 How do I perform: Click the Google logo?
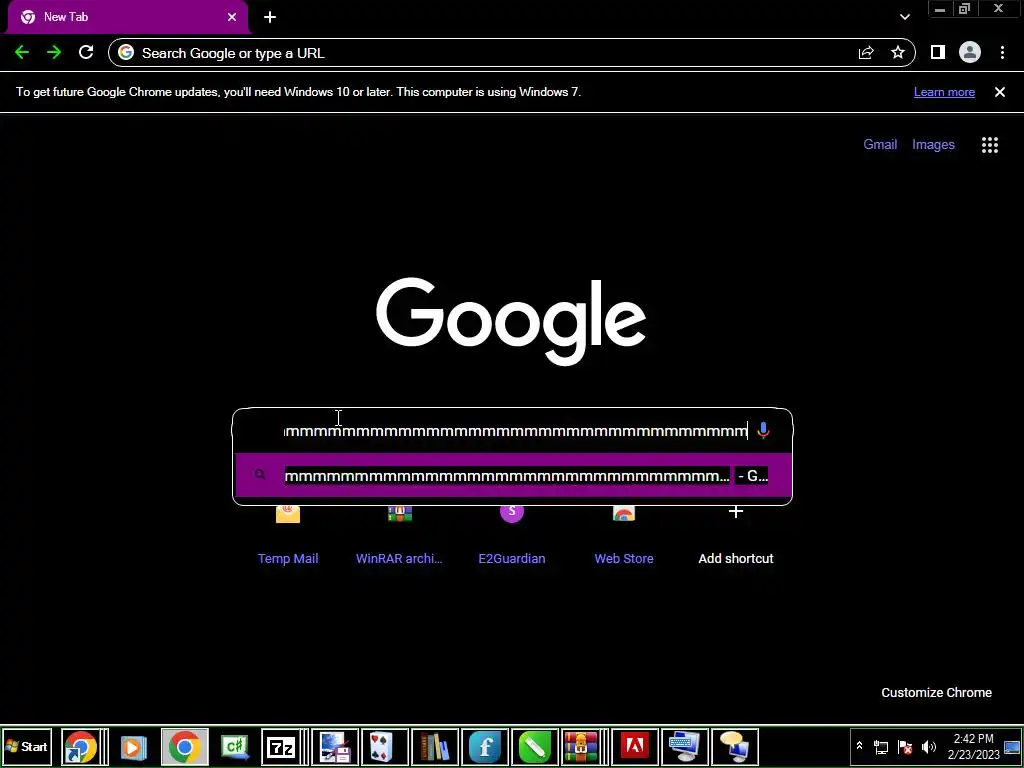click(x=511, y=321)
